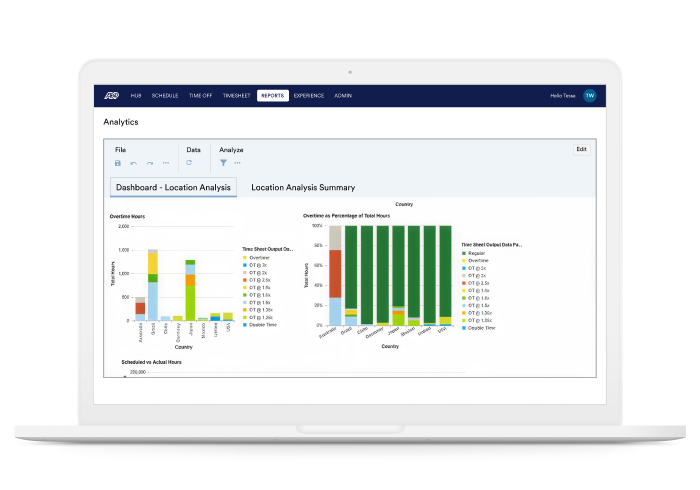Click the TW user avatar
700x490 pixels.
(590, 96)
